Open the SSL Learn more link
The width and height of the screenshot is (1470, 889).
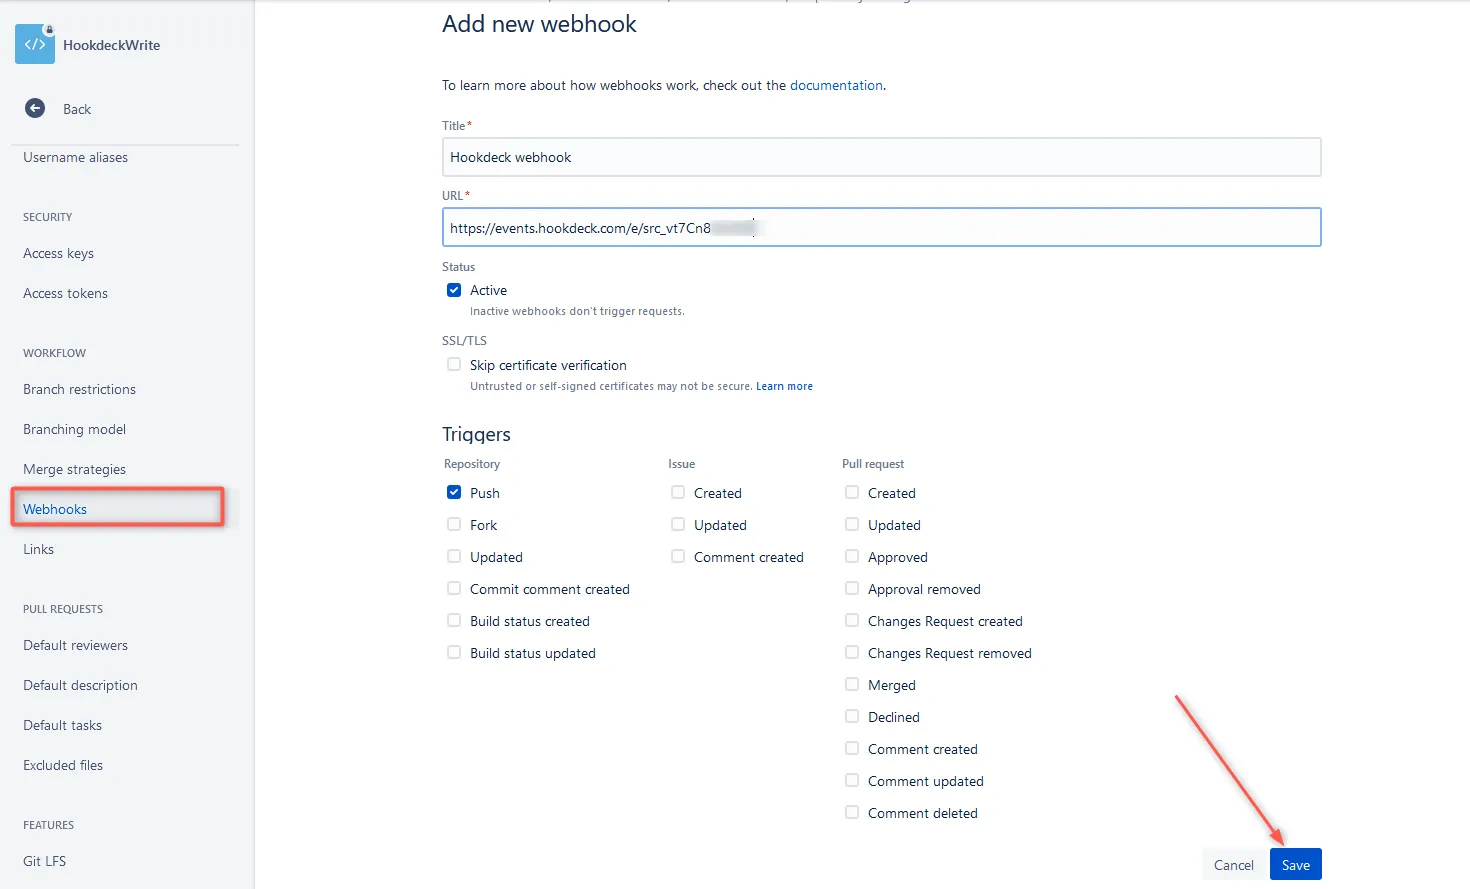[784, 386]
